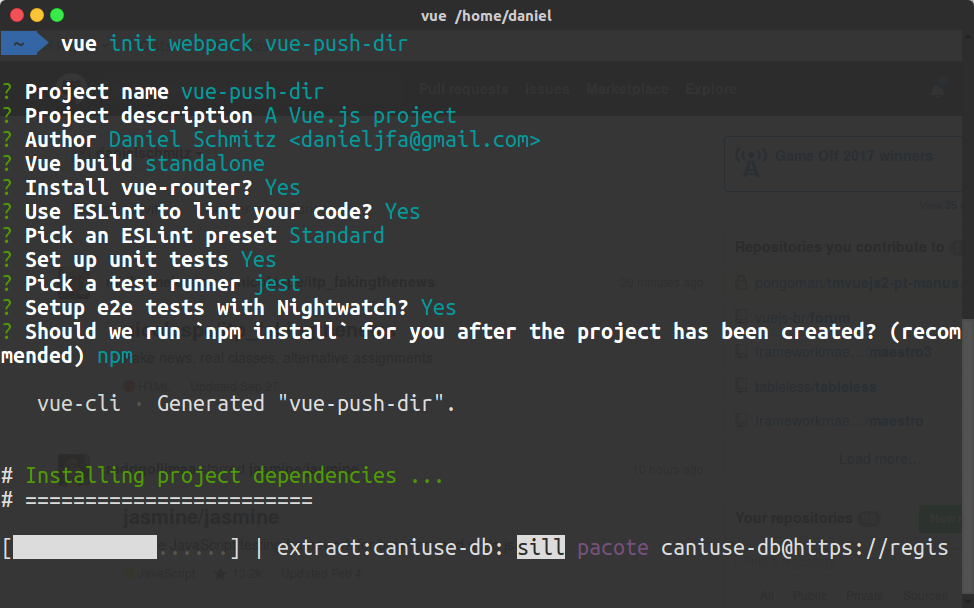This screenshot has height=608, width=974.
Task: Click the 'vue-cli' label in the Generated line
Action: (79, 404)
